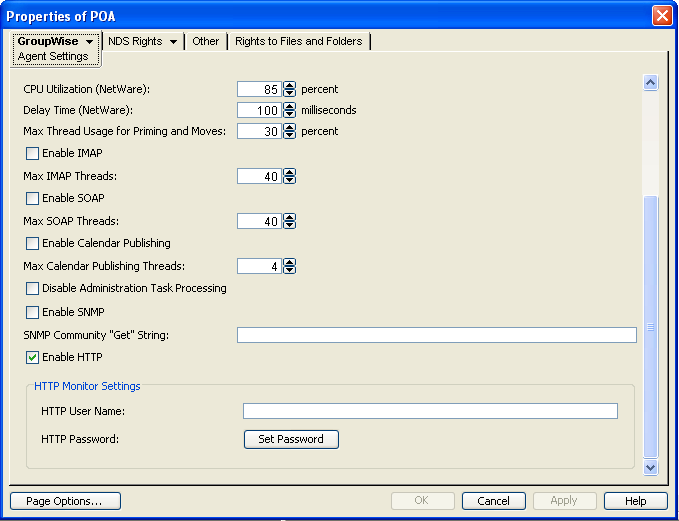Click the scrollbar down arrow
679x521 pixels.
(651, 467)
